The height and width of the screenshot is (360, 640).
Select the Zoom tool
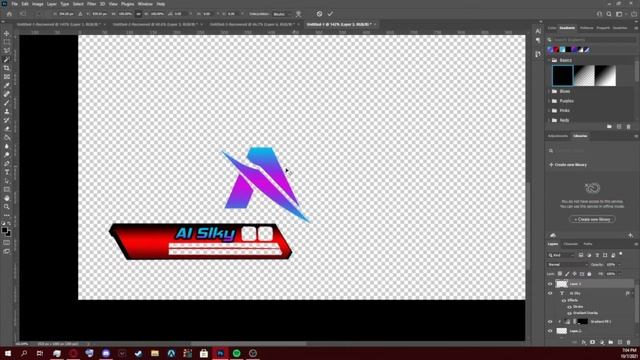click(7, 207)
